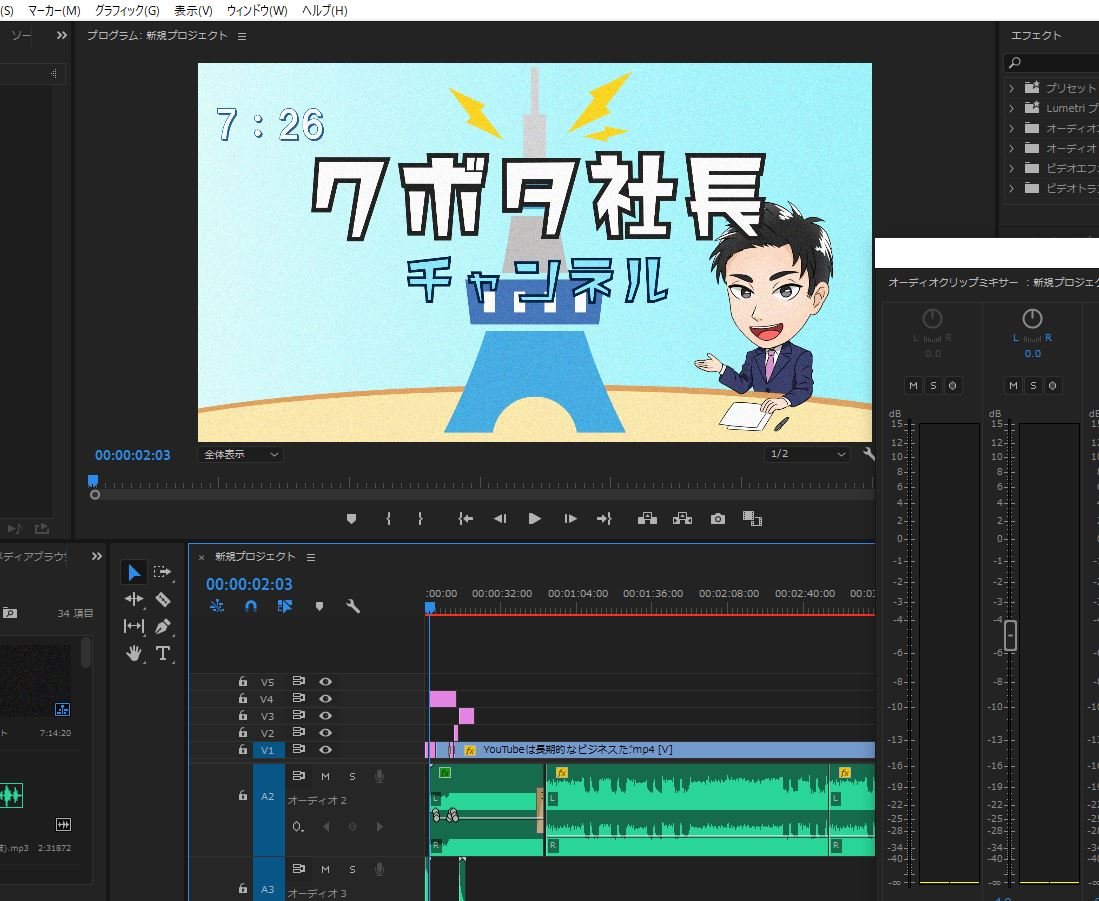Open timeline display settings wrench
1099x901 pixels.
point(352,606)
